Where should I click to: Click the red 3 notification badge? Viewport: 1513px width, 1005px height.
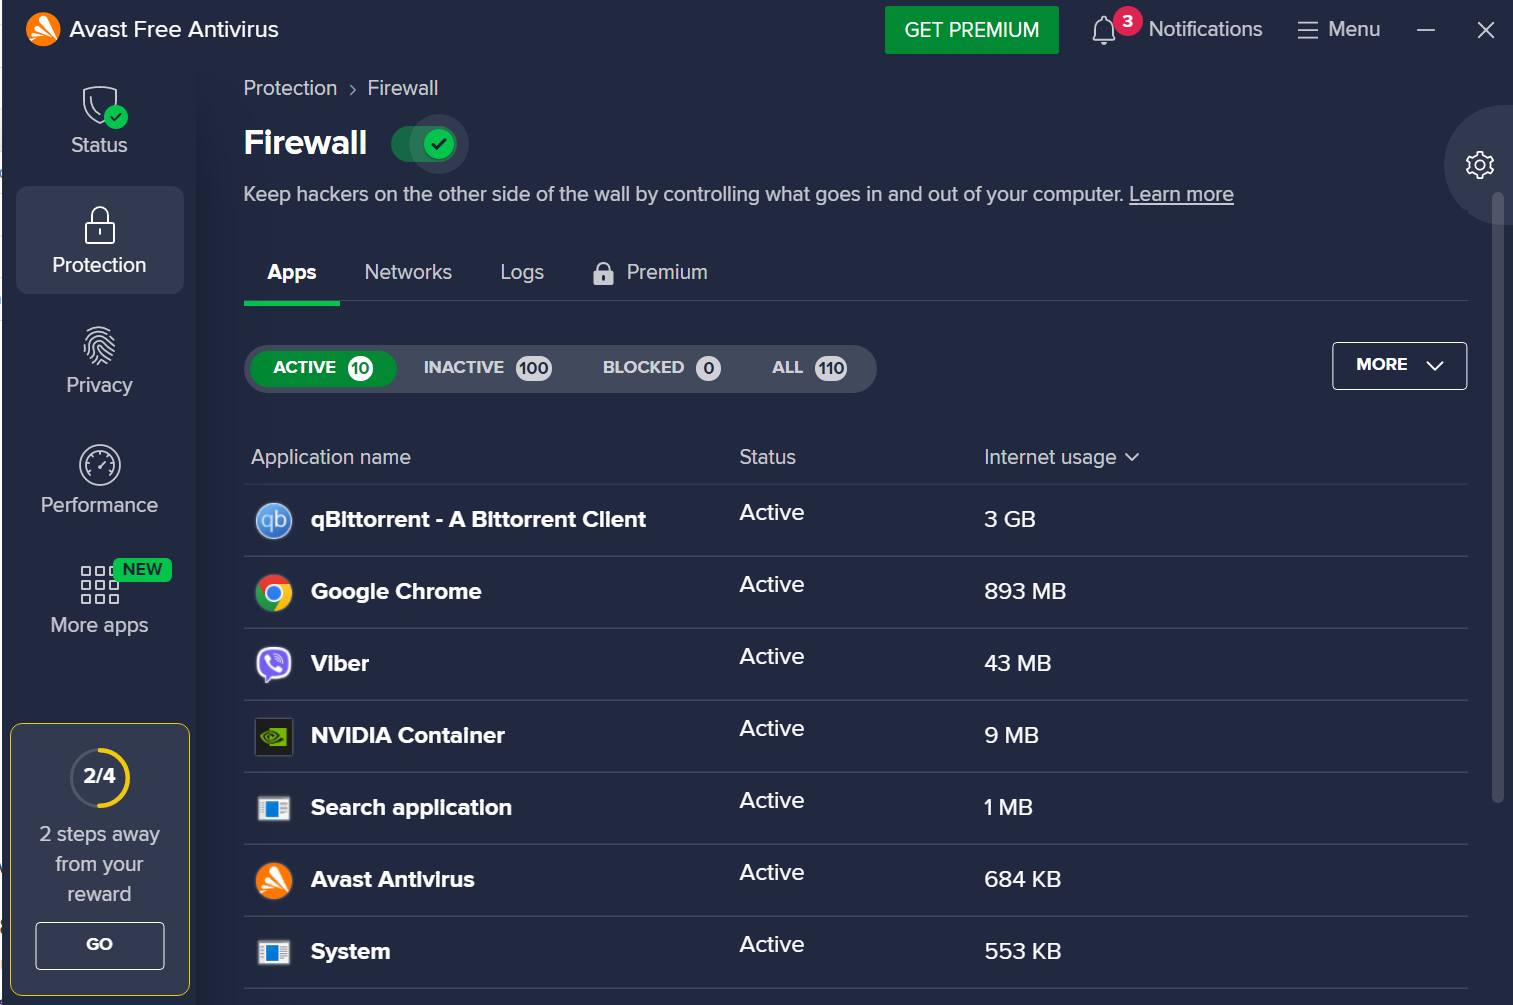(x=1127, y=21)
